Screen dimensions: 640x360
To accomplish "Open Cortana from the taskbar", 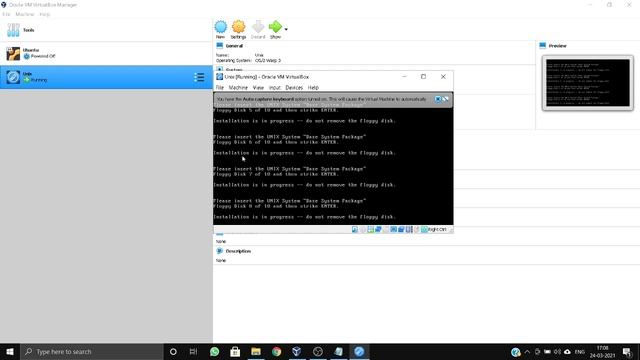I will 173,351.
